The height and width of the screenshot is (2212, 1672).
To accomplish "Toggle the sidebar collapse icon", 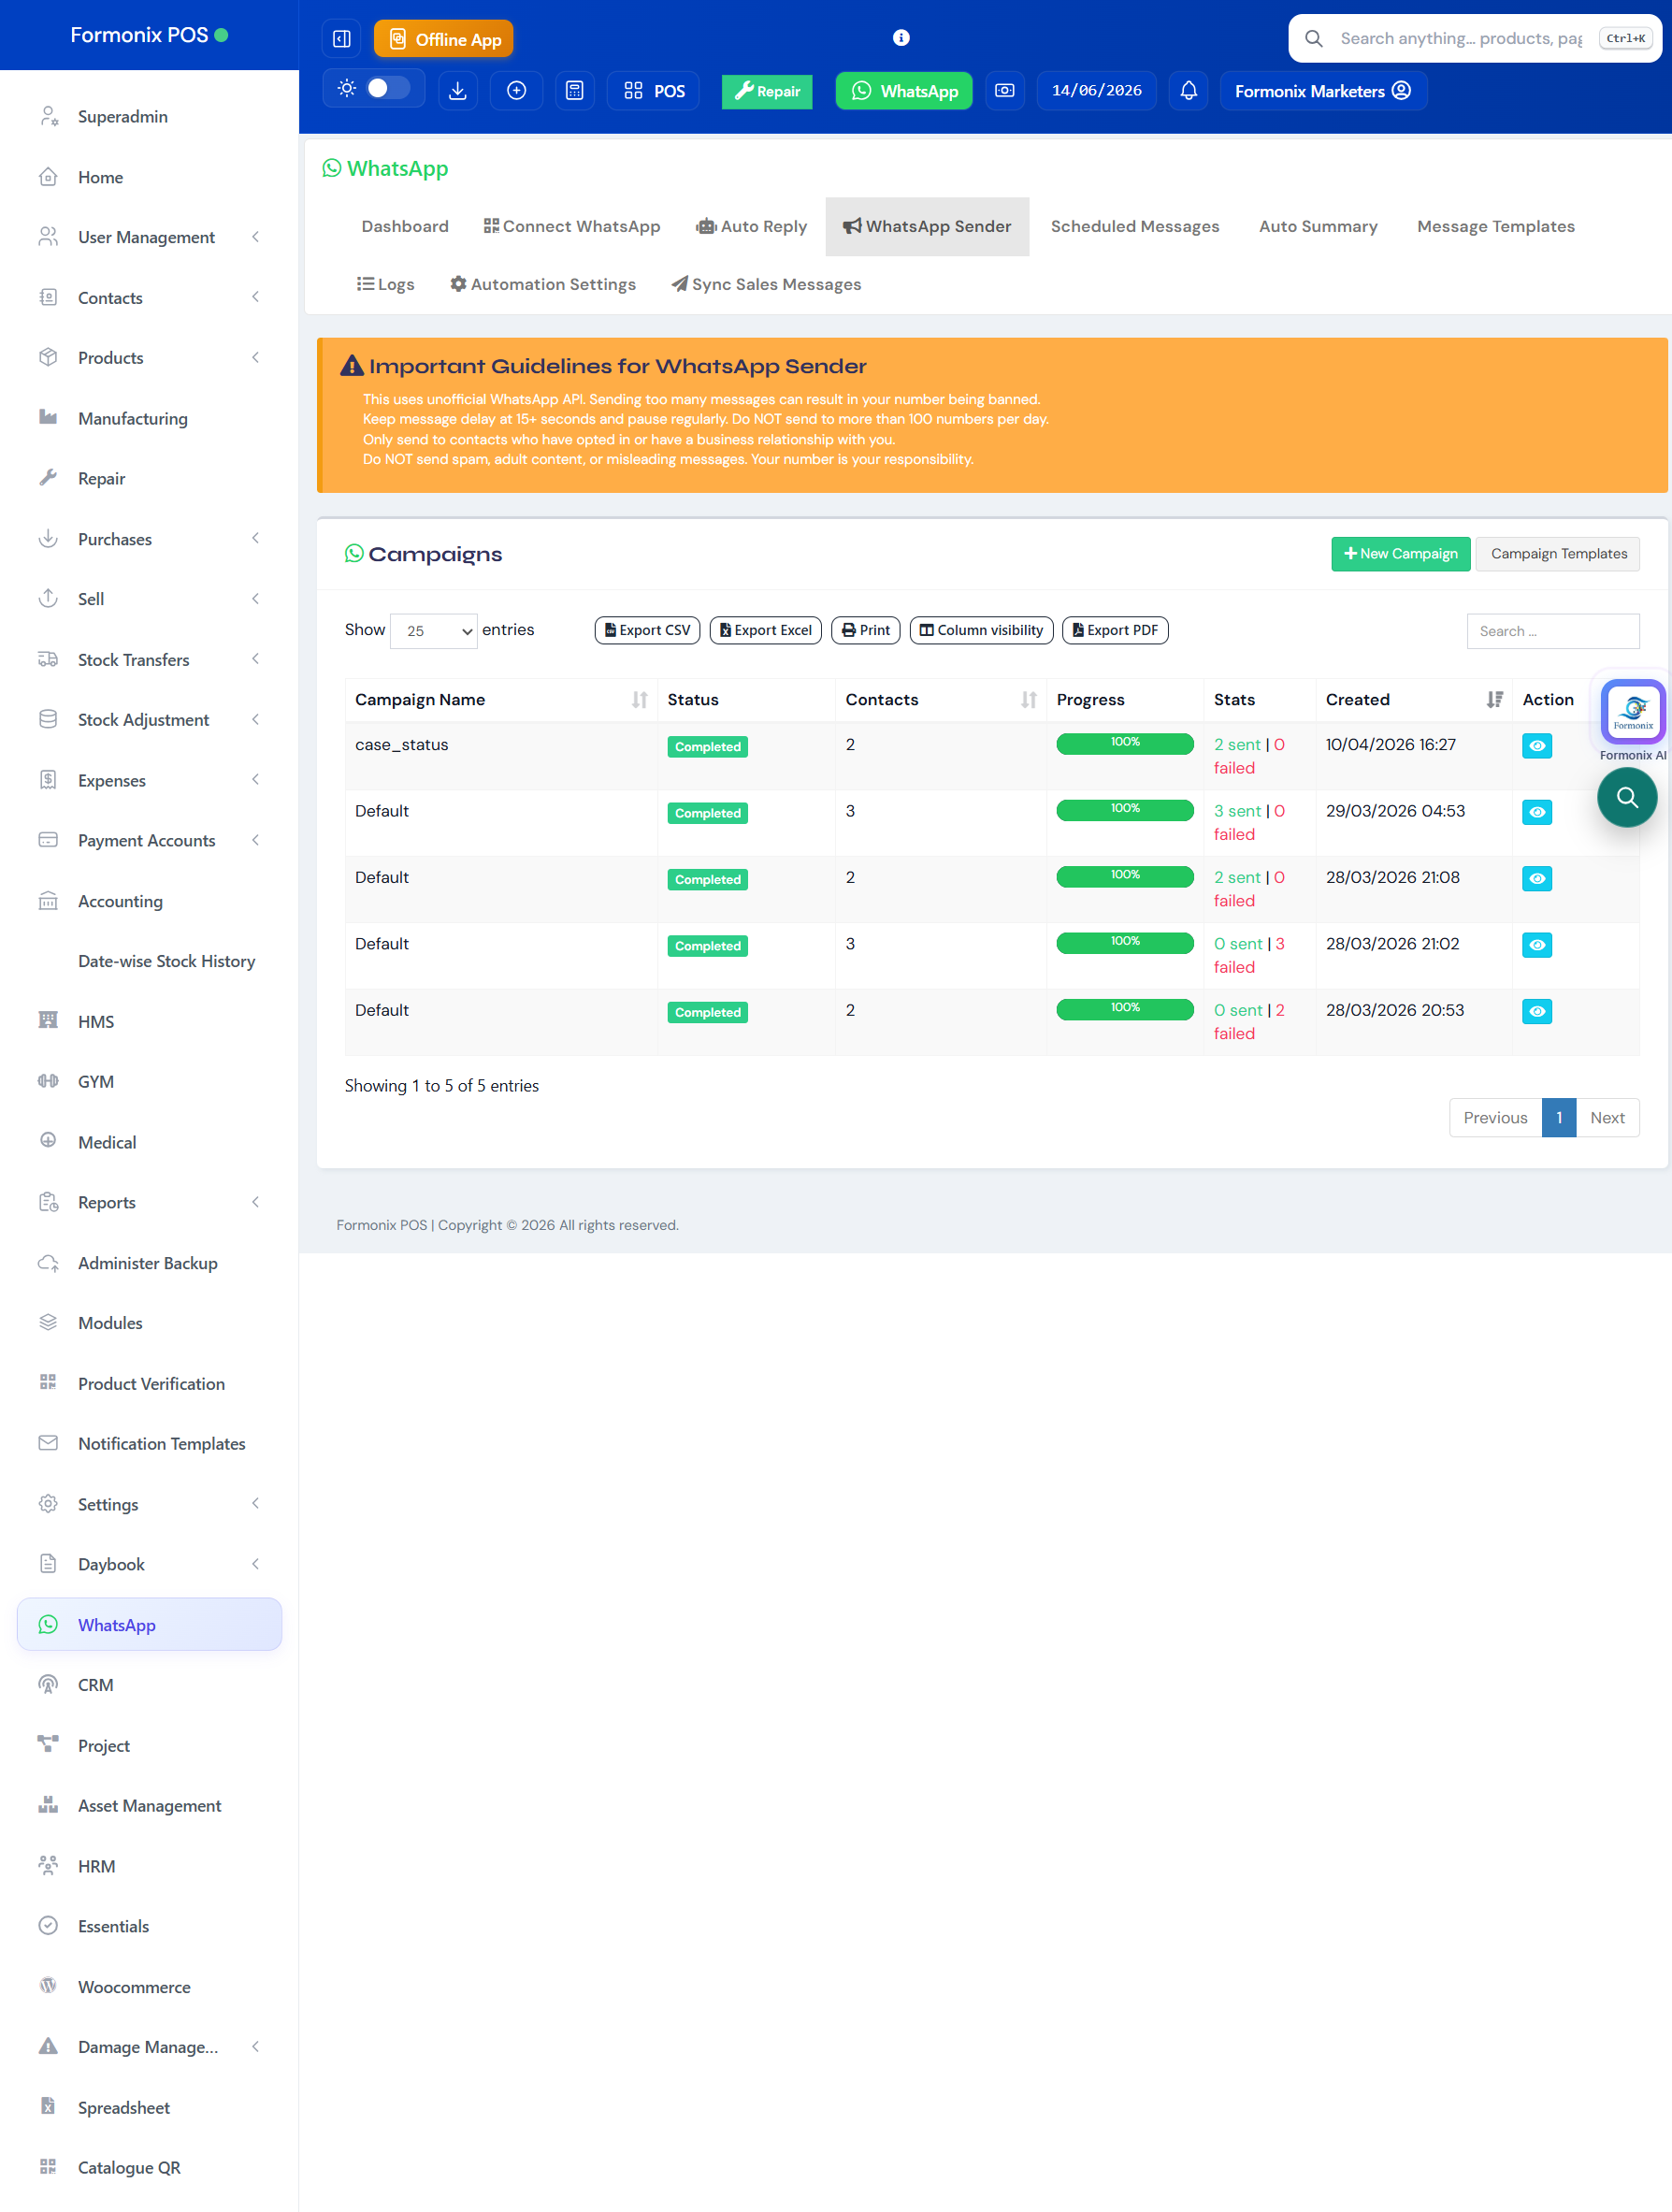I will (x=341, y=39).
